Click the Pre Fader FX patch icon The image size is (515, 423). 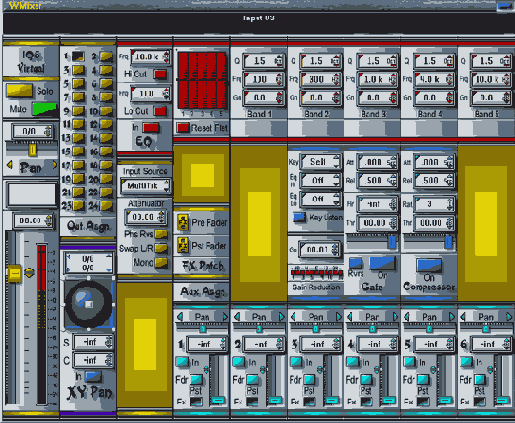pyautogui.click(x=183, y=222)
